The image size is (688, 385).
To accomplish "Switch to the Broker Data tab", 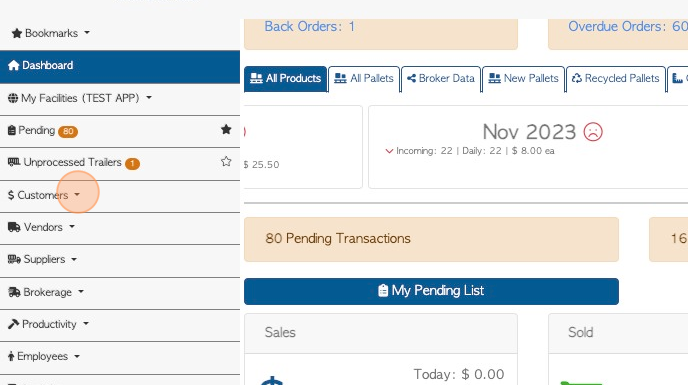I will coord(441,79).
